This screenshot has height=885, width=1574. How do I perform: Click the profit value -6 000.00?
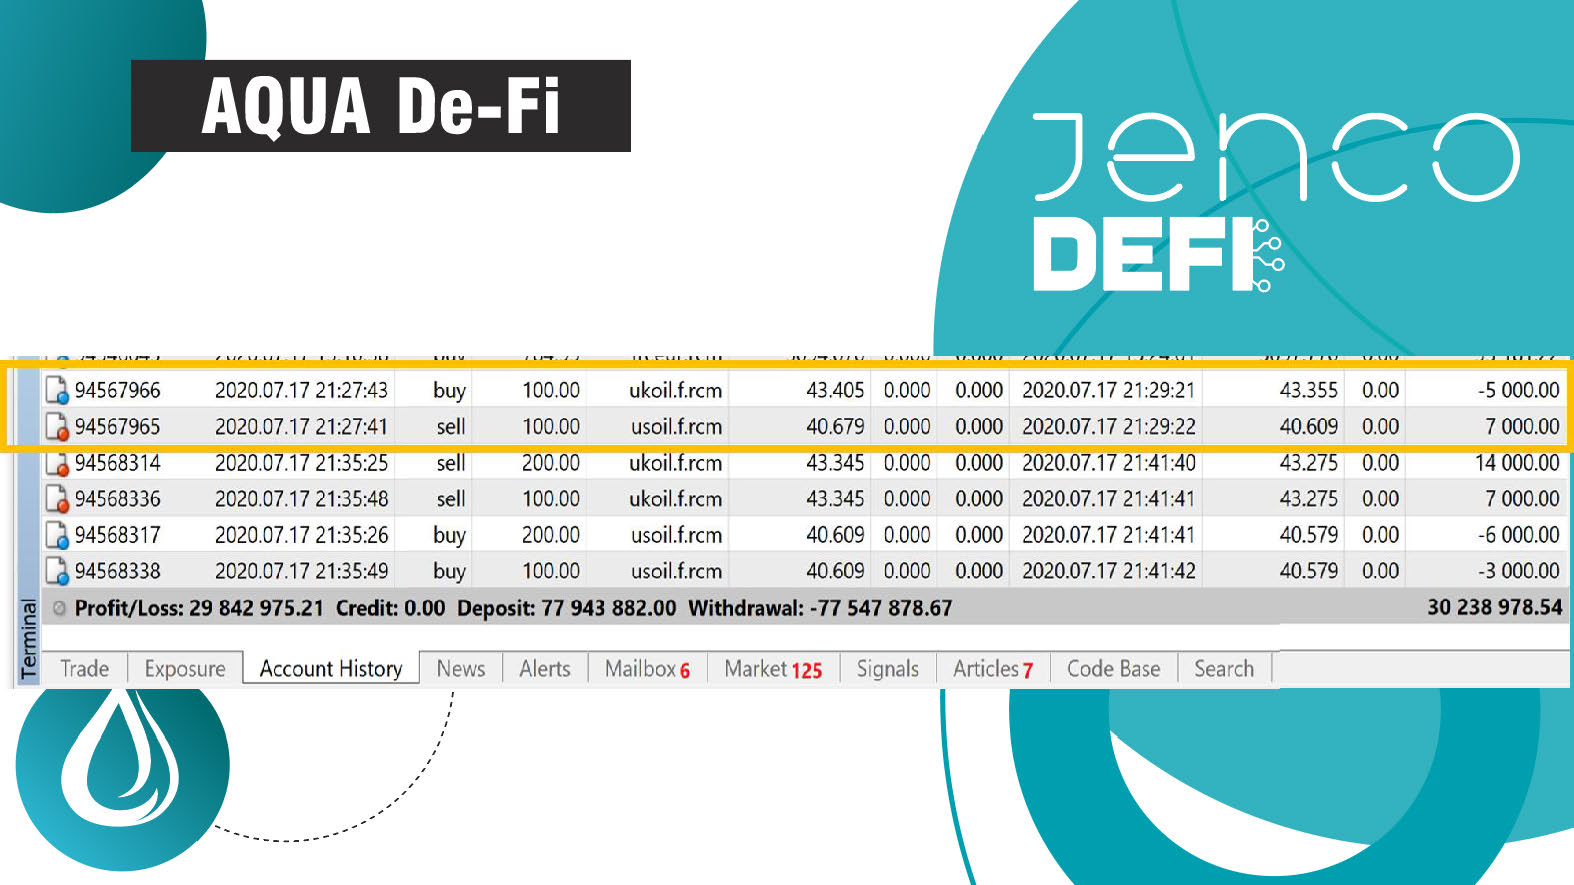[1519, 535]
